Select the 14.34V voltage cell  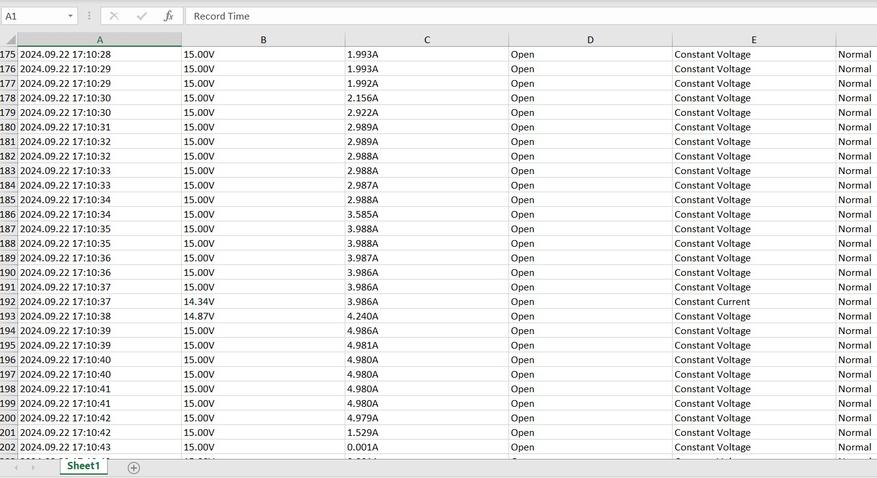[x=263, y=301]
